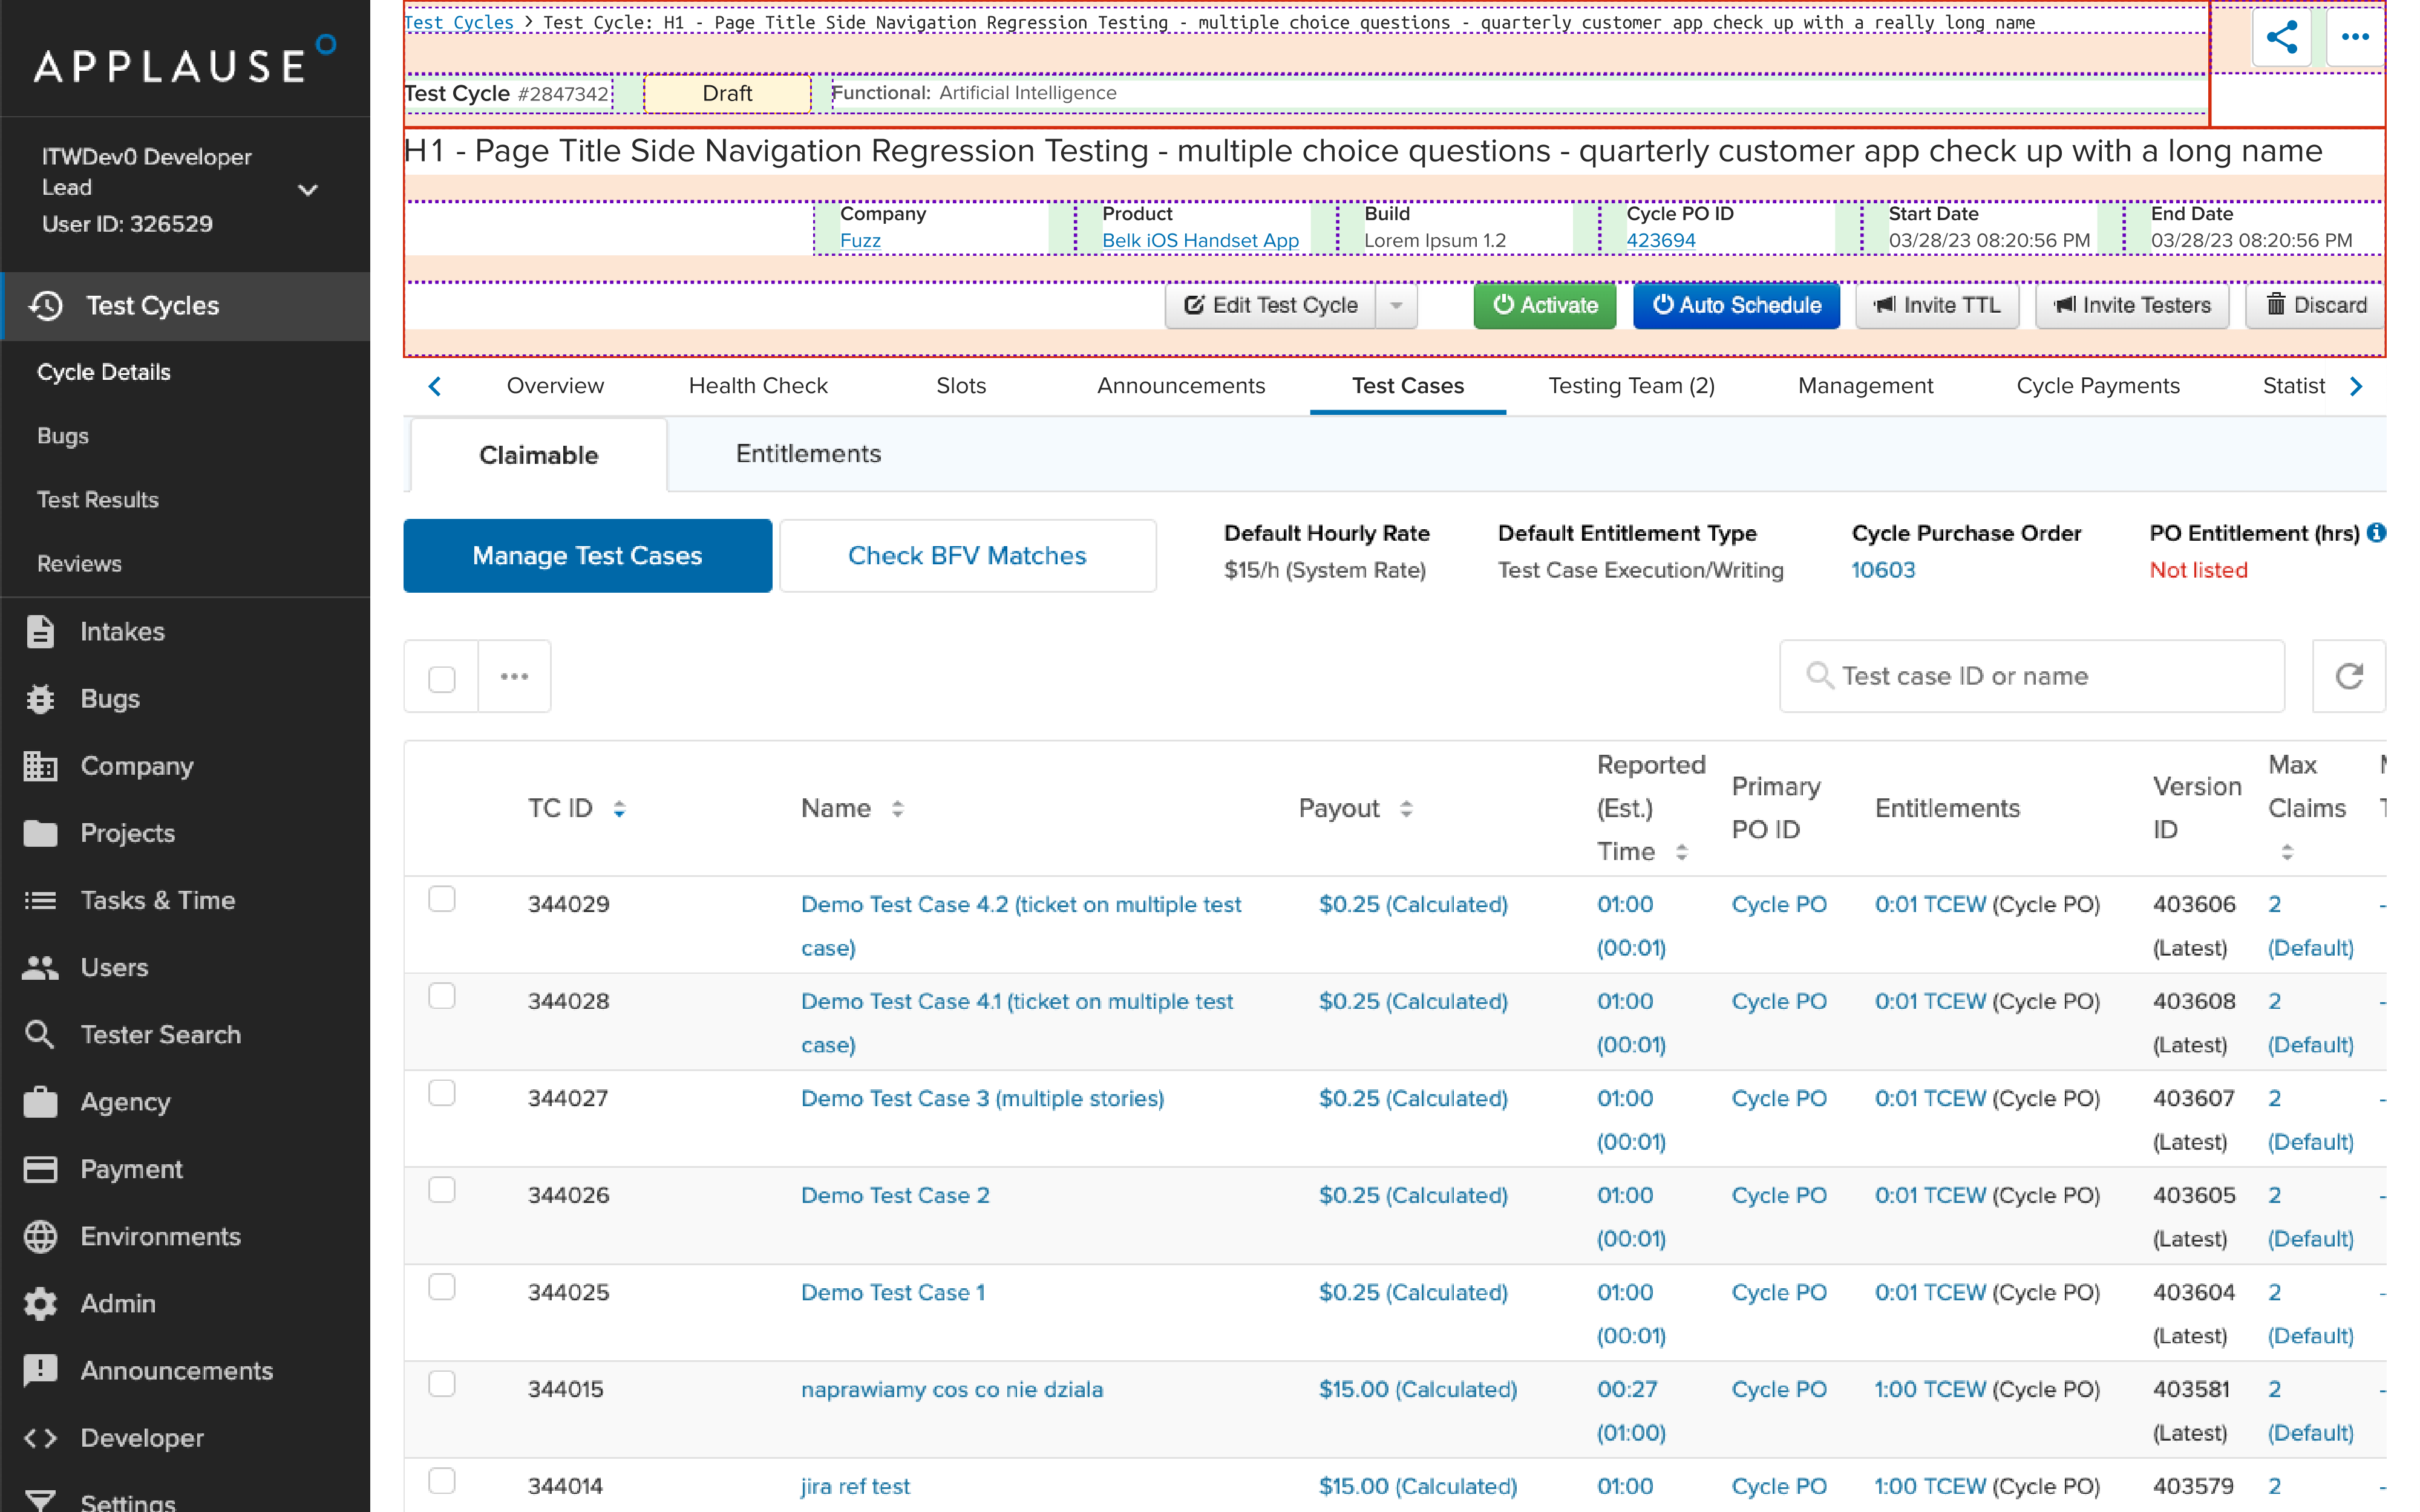Click the Discard button
Viewport: 2420px width, 1512px height.
pyautogui.click(x=2316, y=305)
